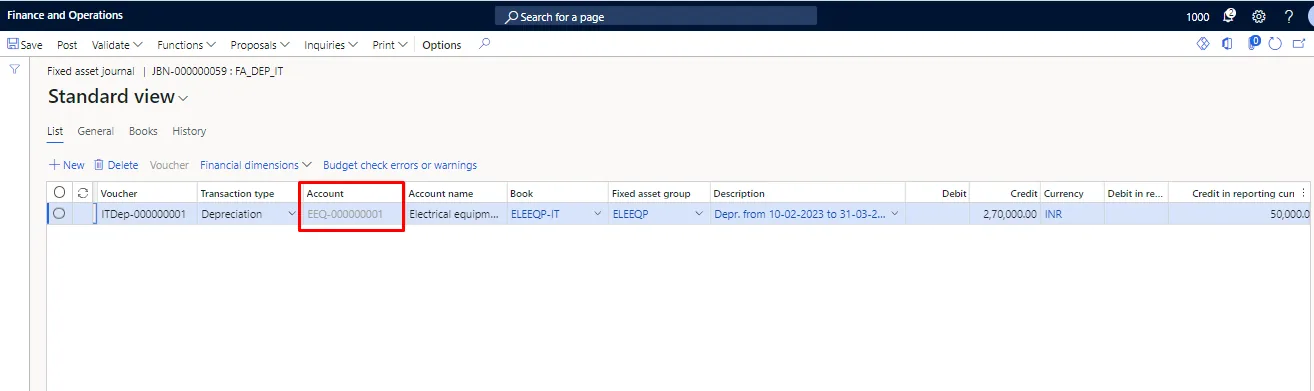
Task: Expand Financial dimensions menu
Action: [x=256, y=165]
